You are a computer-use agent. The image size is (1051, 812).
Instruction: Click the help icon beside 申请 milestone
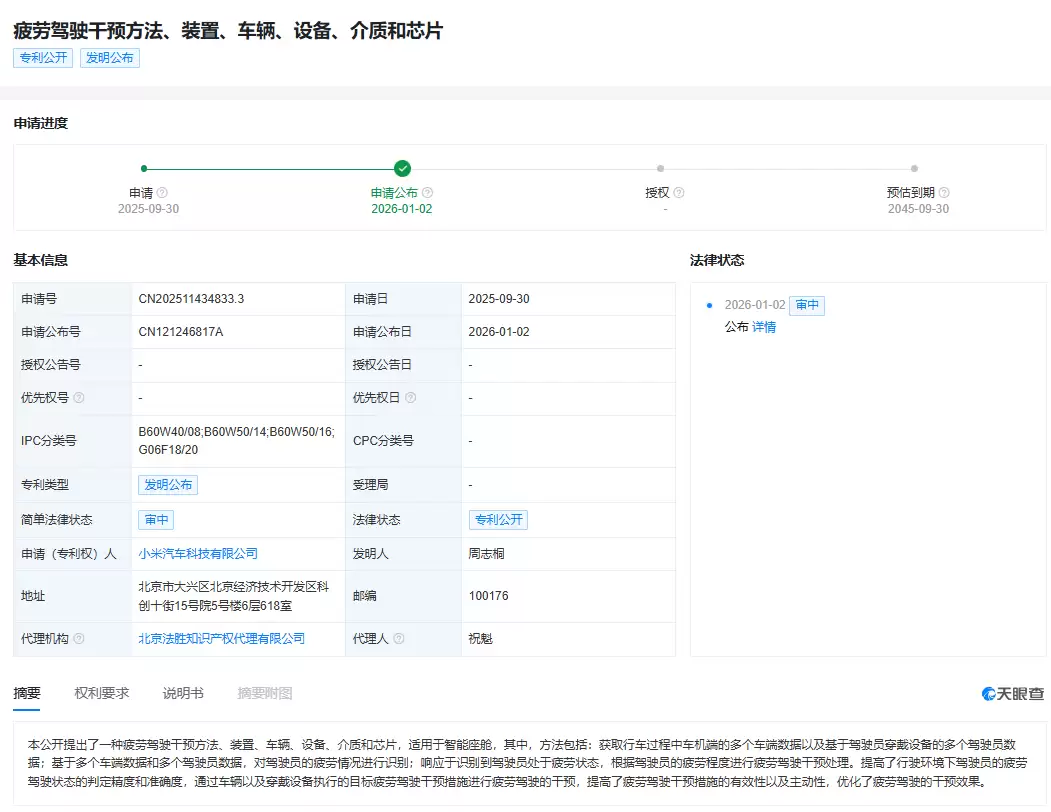[162, 192]
